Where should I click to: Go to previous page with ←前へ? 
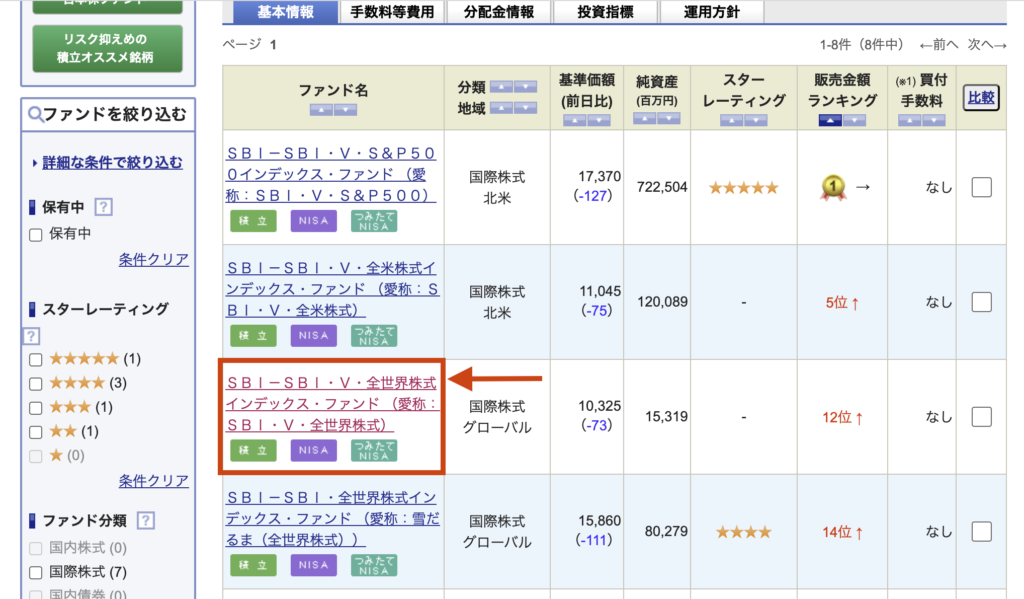pyautogui.click(x=938, y=44)
